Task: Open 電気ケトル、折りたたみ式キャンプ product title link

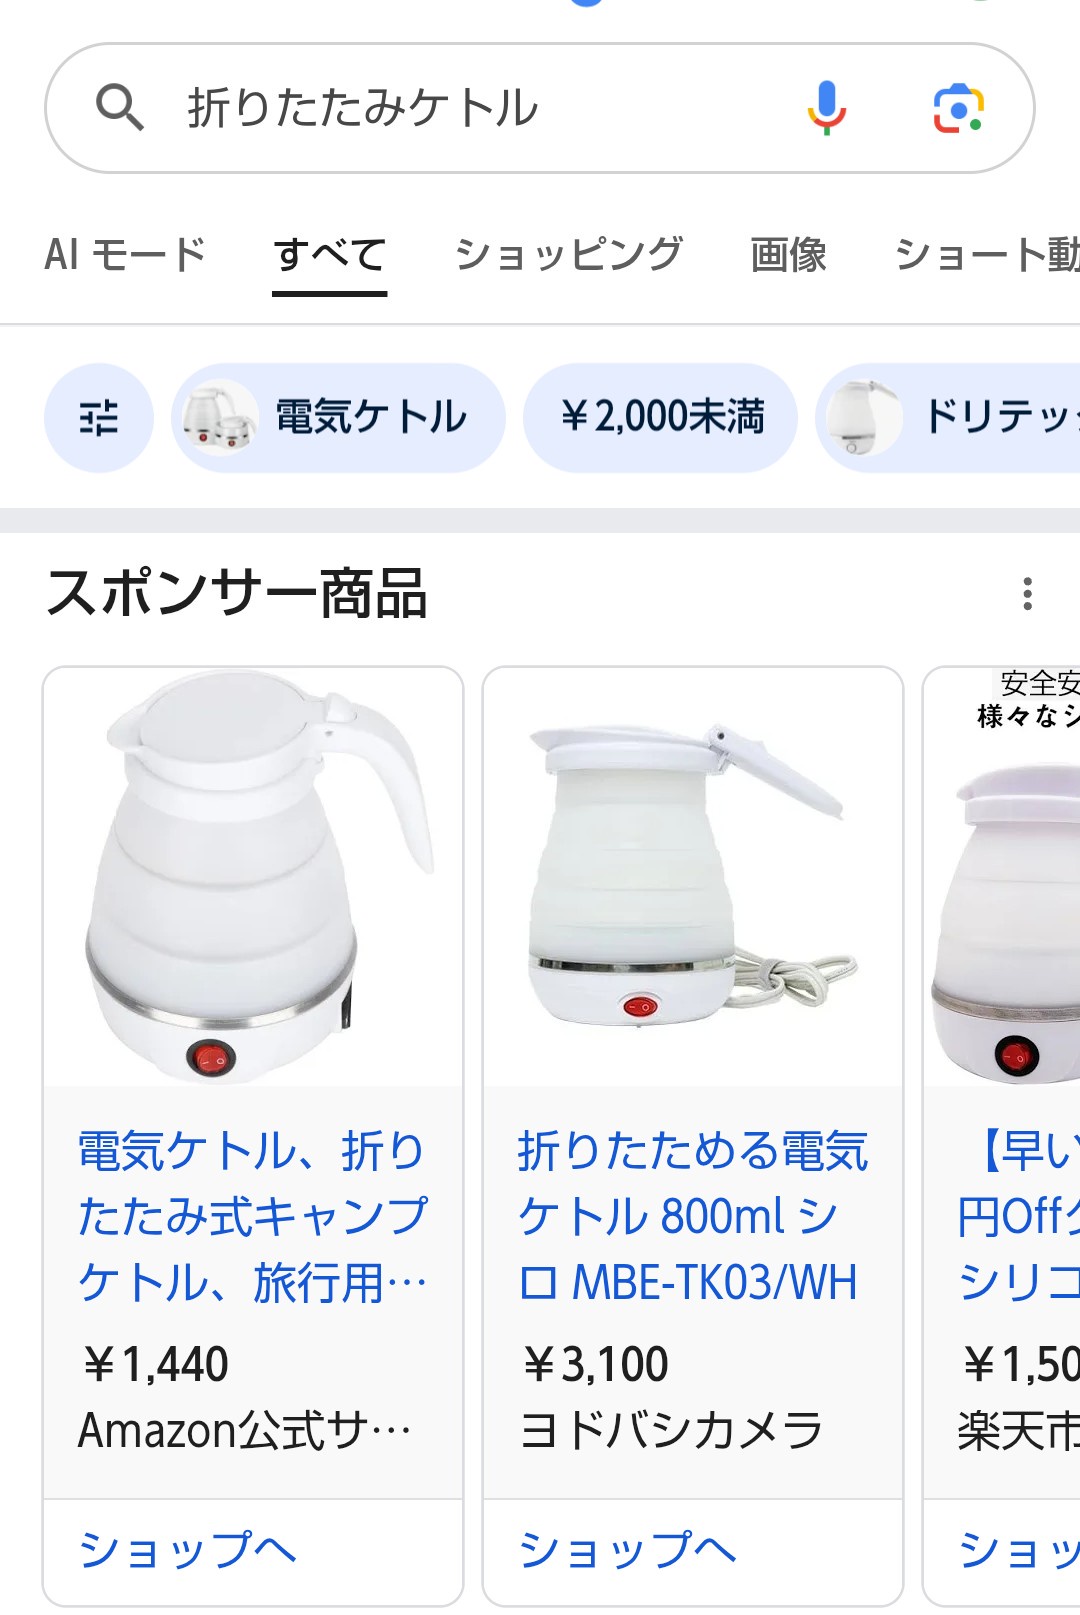Action: [x=253, y=1217]
